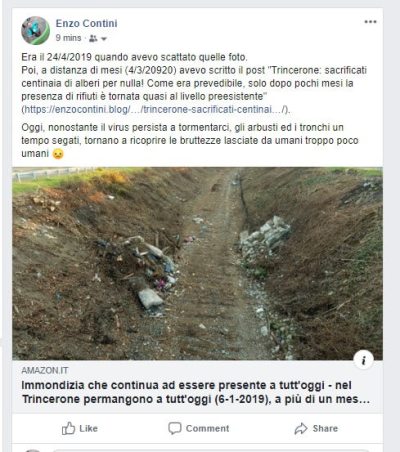400x452 pixels.
Task: Click the speech bubble Comment icon
Action: click(175, 428)
